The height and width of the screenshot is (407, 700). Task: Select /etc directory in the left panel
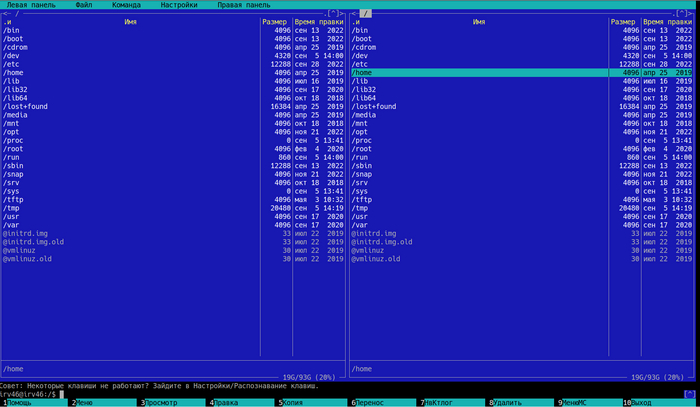point(12,63)
